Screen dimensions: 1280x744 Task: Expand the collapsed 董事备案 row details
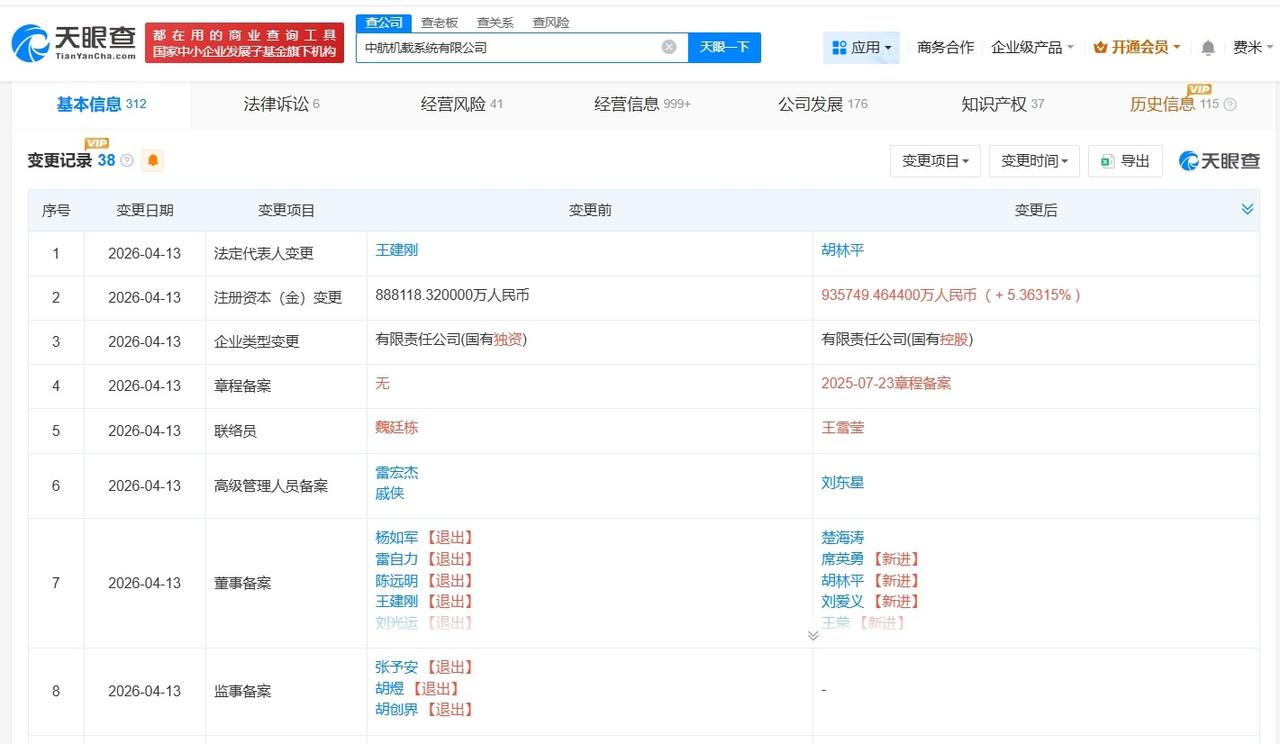(x=813, y=635)
